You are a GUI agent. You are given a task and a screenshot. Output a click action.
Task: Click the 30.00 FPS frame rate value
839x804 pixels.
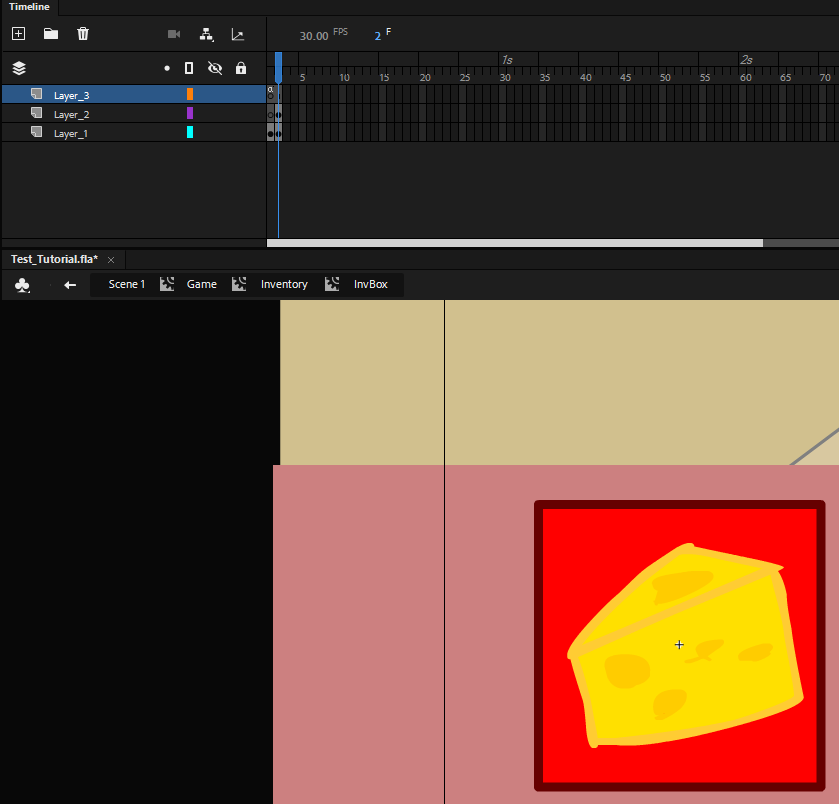[314, 36]
